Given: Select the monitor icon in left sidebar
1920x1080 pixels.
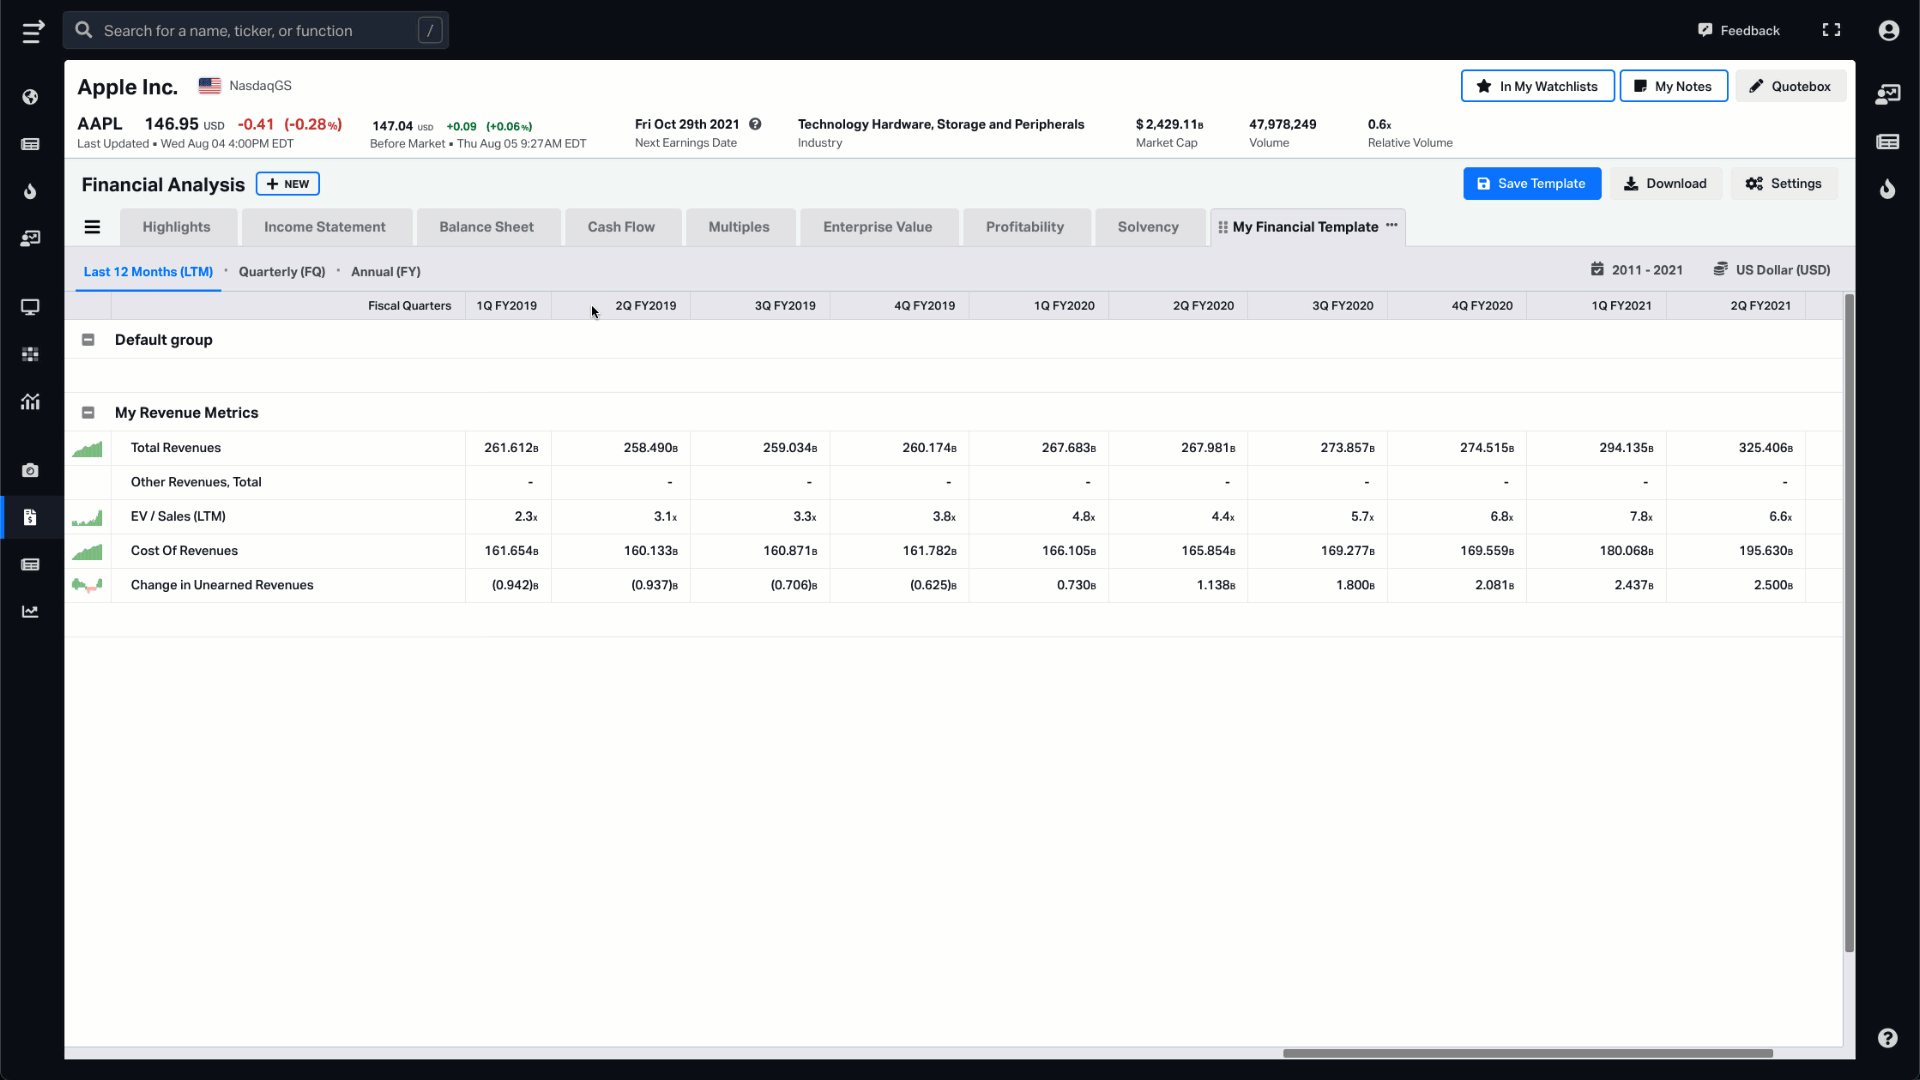Looking at the screenshot, I should tap(30, 307).
